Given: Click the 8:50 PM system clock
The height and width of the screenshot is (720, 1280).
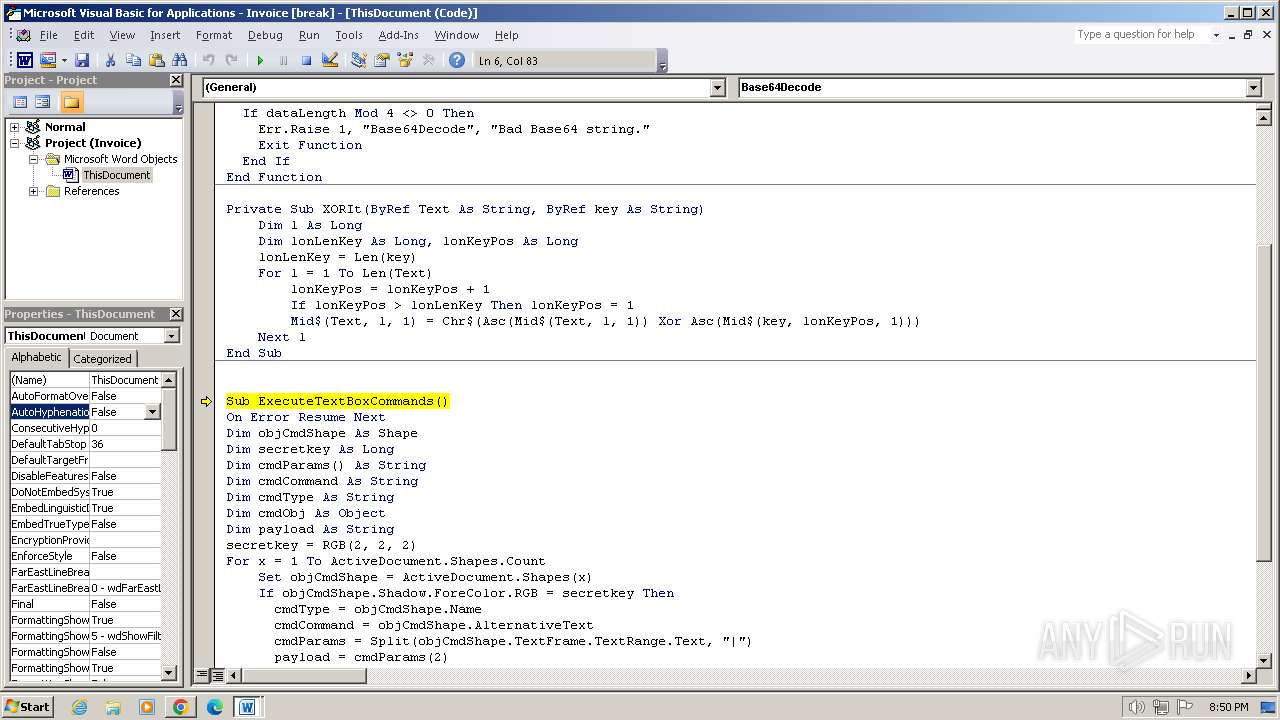Looking at the screenshot, I should click(x=1229, y=707).
